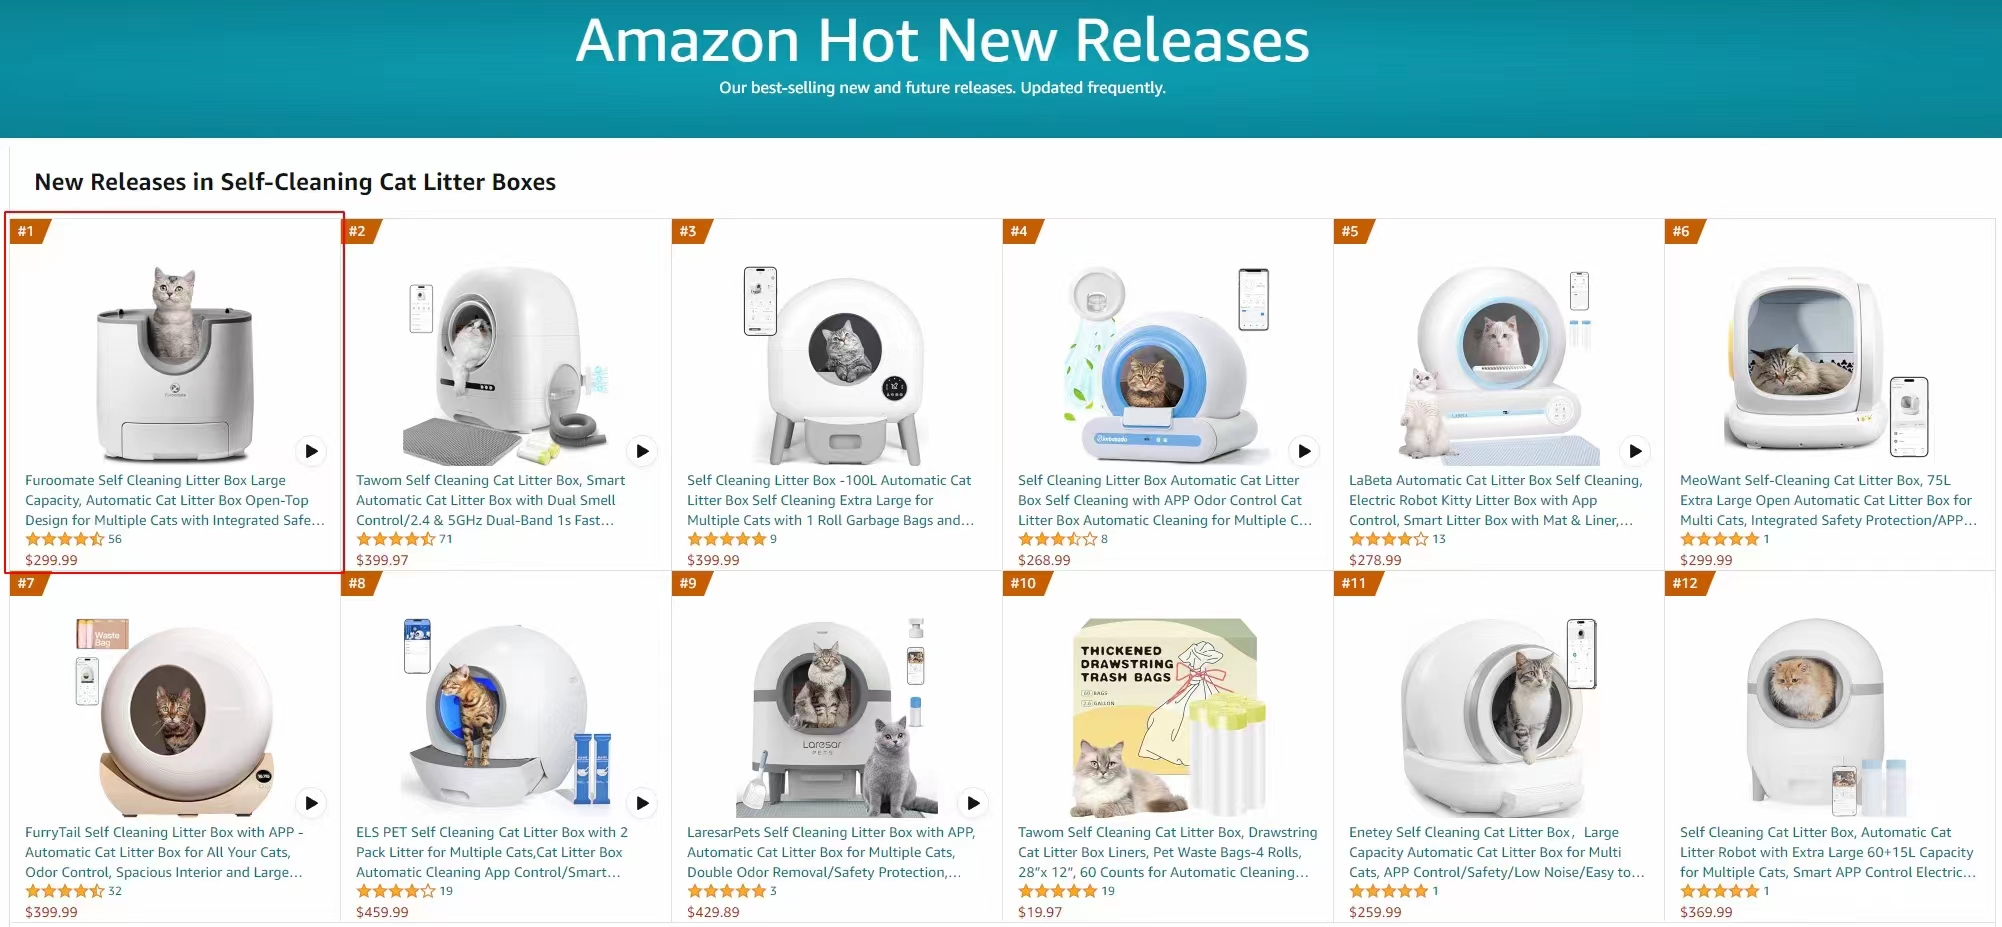2002x927 pixels.
Task: Open the #6 MeoWant product image
Action: point(1830,365)
